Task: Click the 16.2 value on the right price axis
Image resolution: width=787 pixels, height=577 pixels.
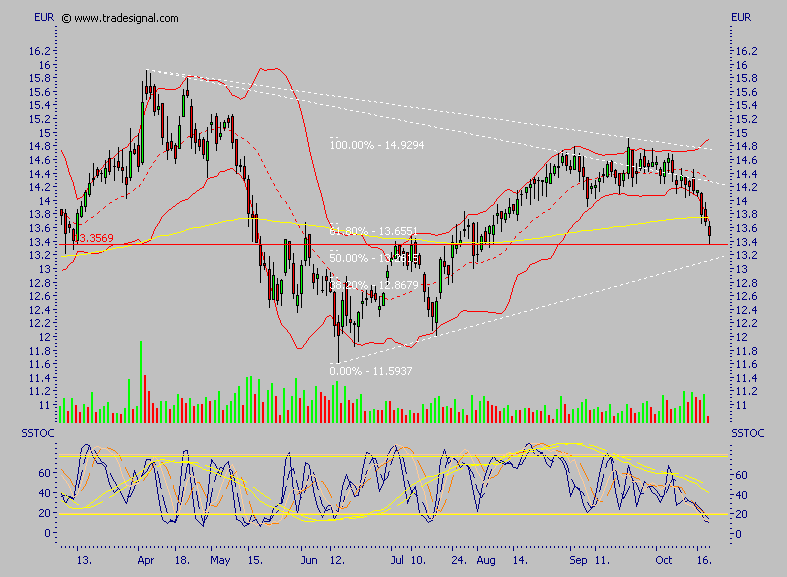Action: [x=745, y=51]
